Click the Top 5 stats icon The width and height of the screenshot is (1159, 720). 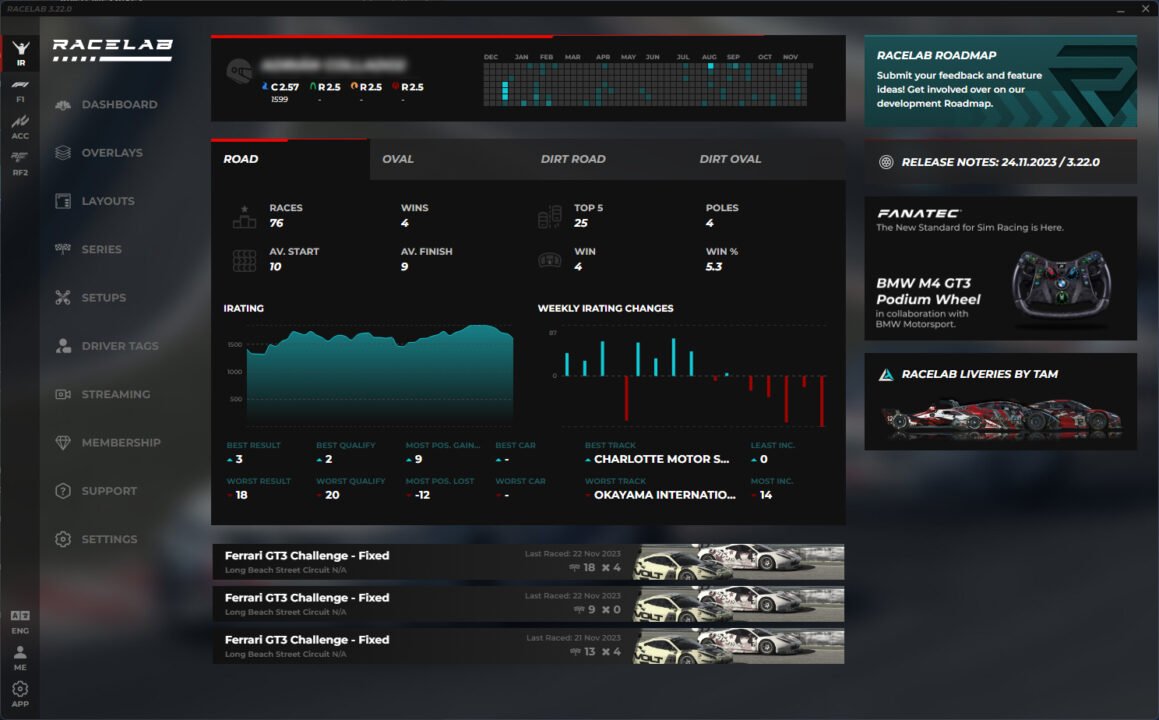[549, 217]
